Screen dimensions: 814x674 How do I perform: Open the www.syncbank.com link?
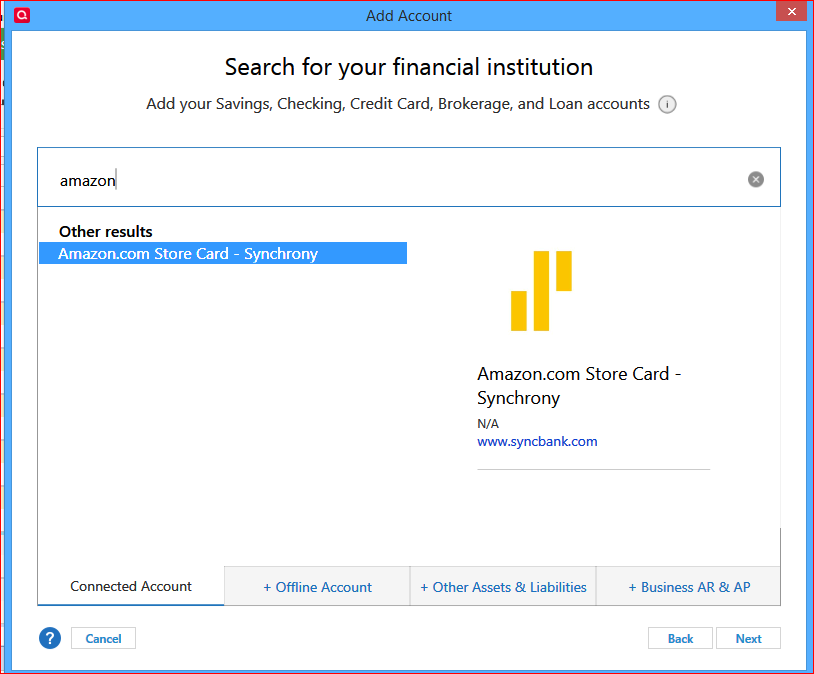[537, 441]
